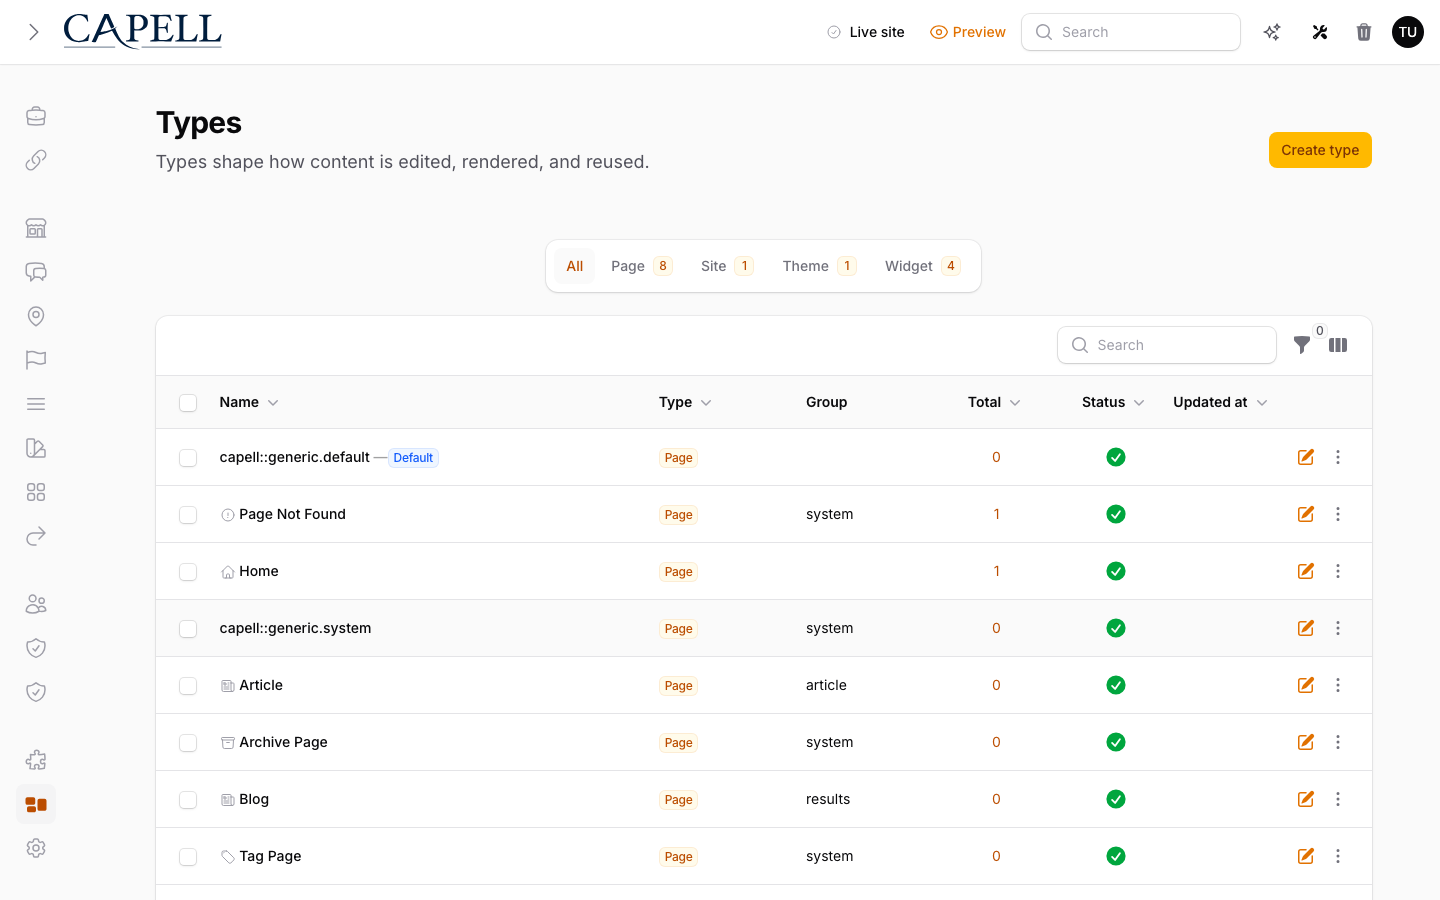Open the redirect arrow icon in sidebar
This screenshot has width=1440, height=900.
(36, 536)
